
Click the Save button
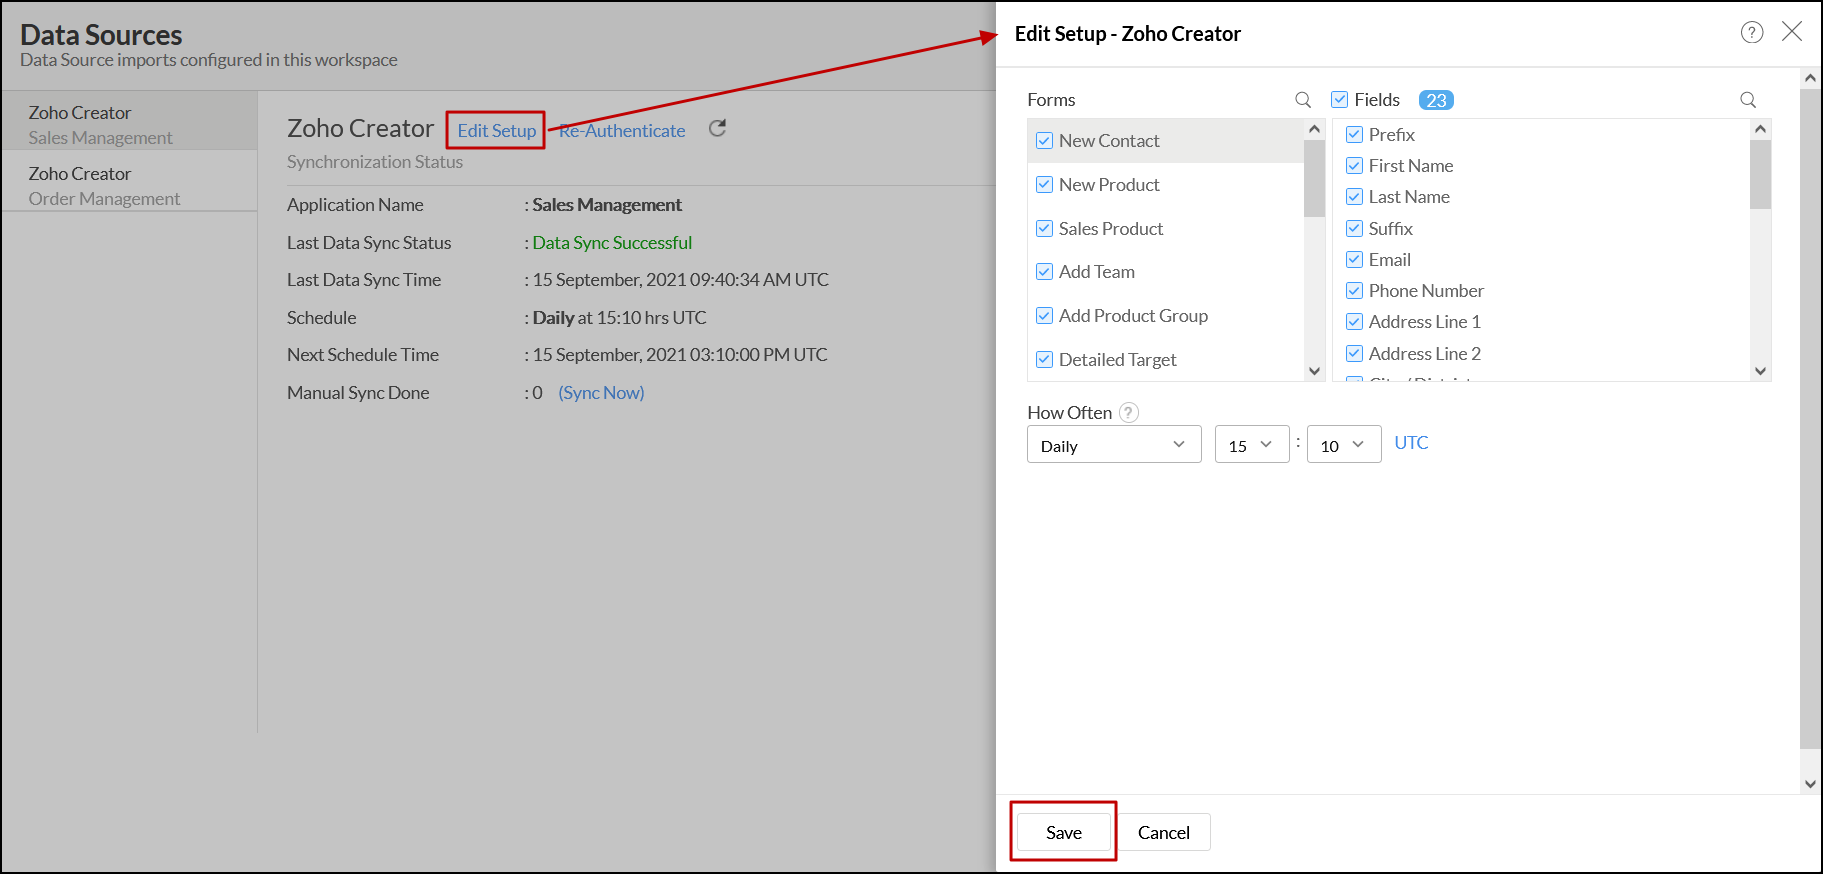coord(1063,832)
